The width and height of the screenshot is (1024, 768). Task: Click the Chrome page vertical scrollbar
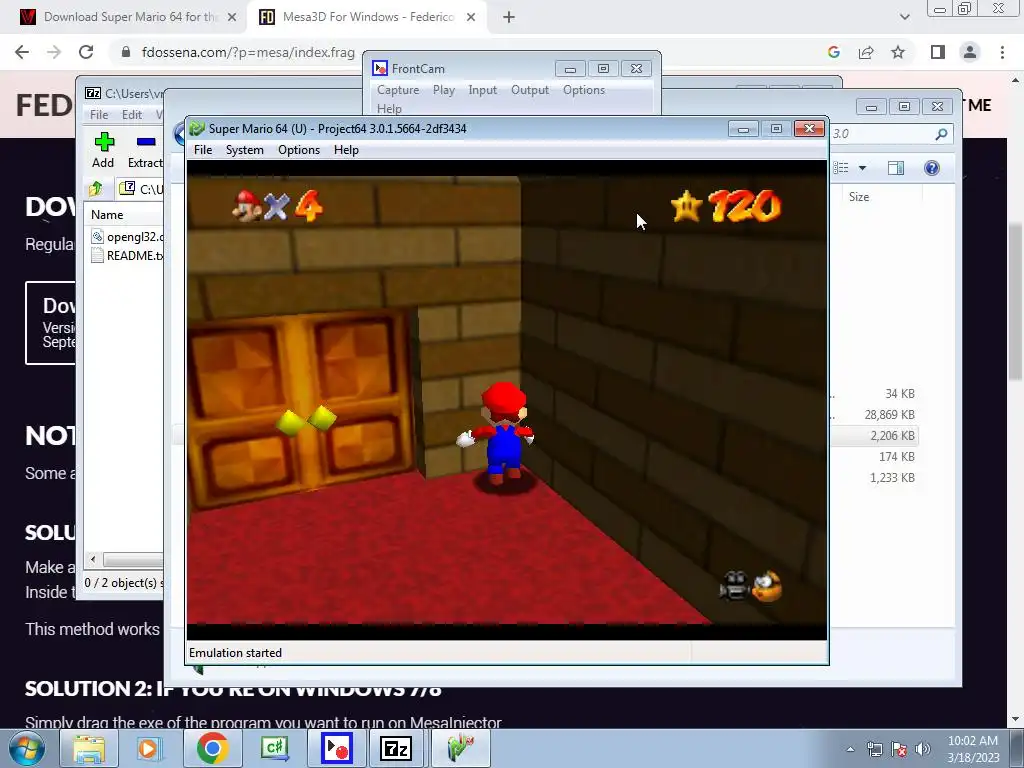coord(1016,300)
